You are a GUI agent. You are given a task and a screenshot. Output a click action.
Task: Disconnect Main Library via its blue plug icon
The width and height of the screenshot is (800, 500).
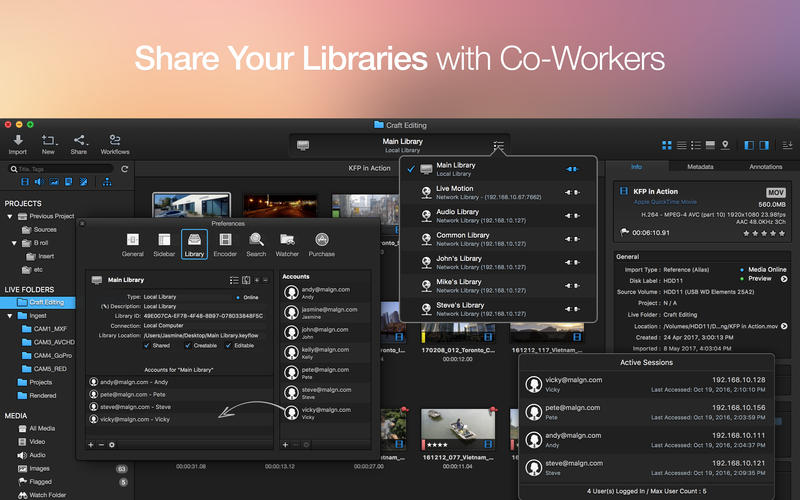pyautogui.click(x=572, y=169)
